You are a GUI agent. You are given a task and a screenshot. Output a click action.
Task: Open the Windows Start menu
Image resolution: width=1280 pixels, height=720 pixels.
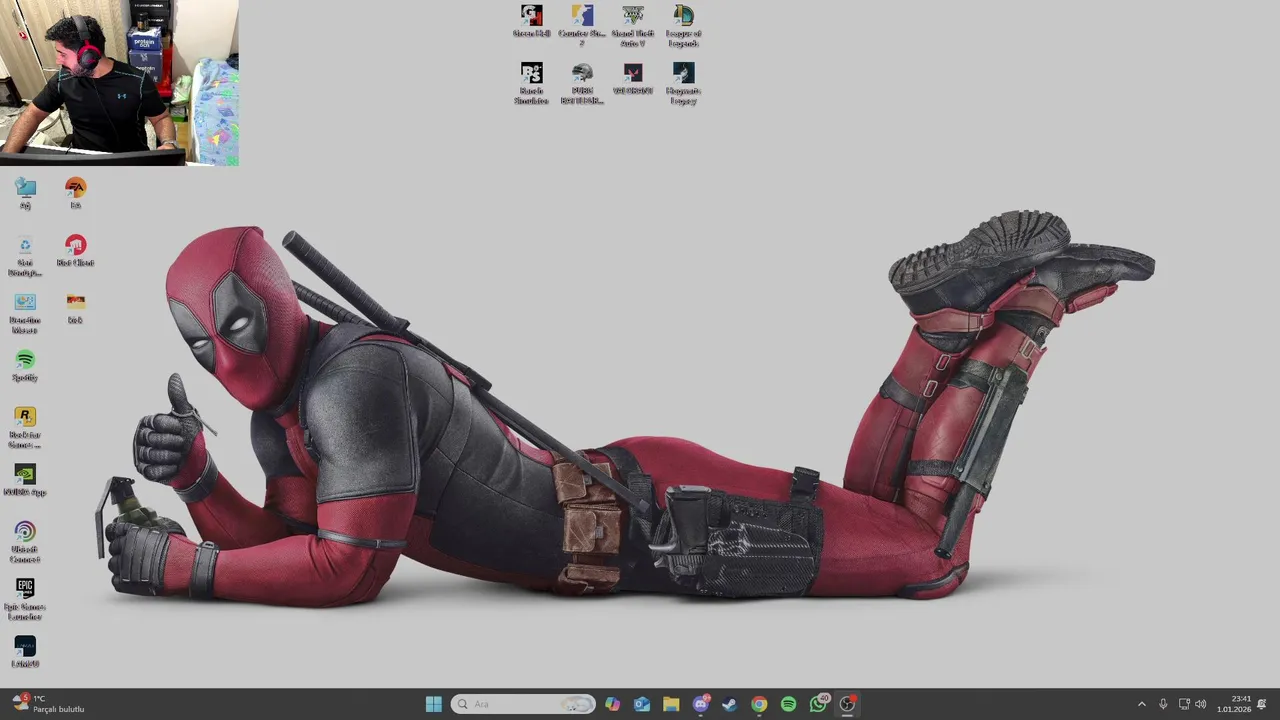click(433, 704)
